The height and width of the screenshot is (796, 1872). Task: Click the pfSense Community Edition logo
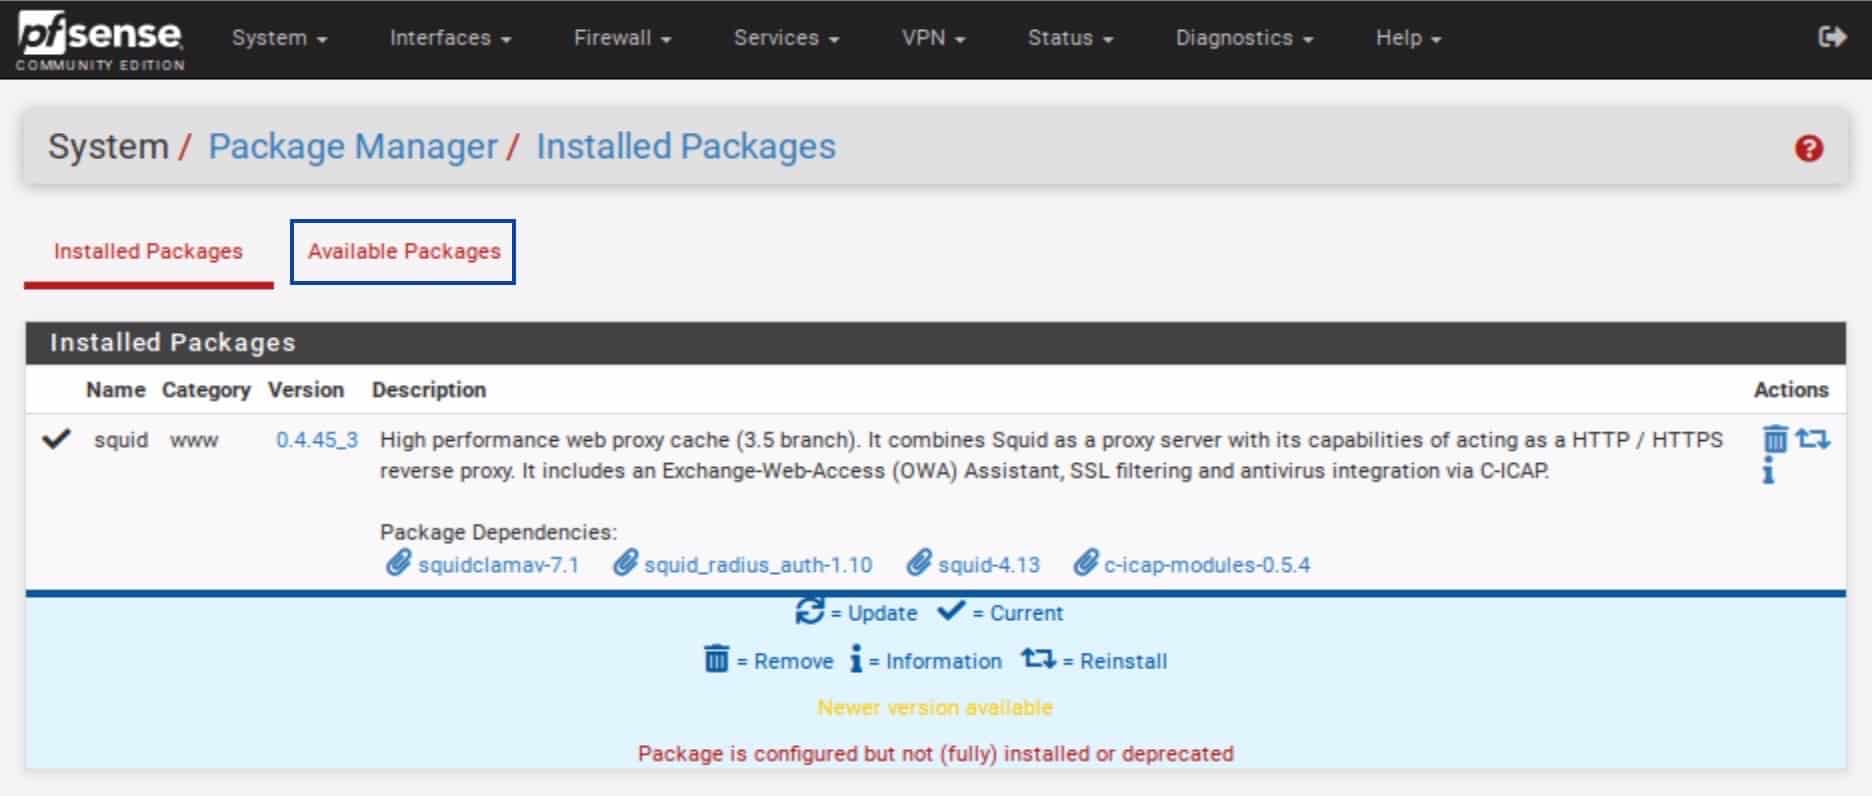pos(100,42)
